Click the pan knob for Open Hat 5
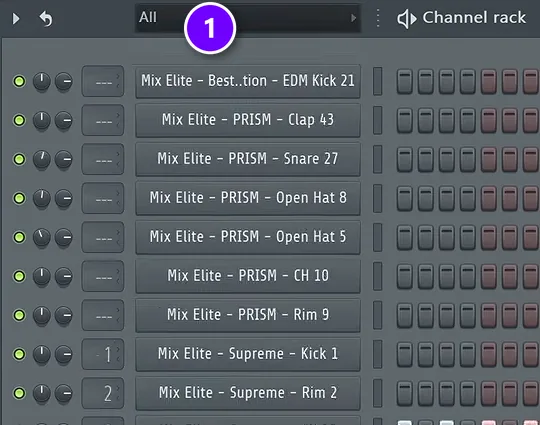 tap(42, 237)
